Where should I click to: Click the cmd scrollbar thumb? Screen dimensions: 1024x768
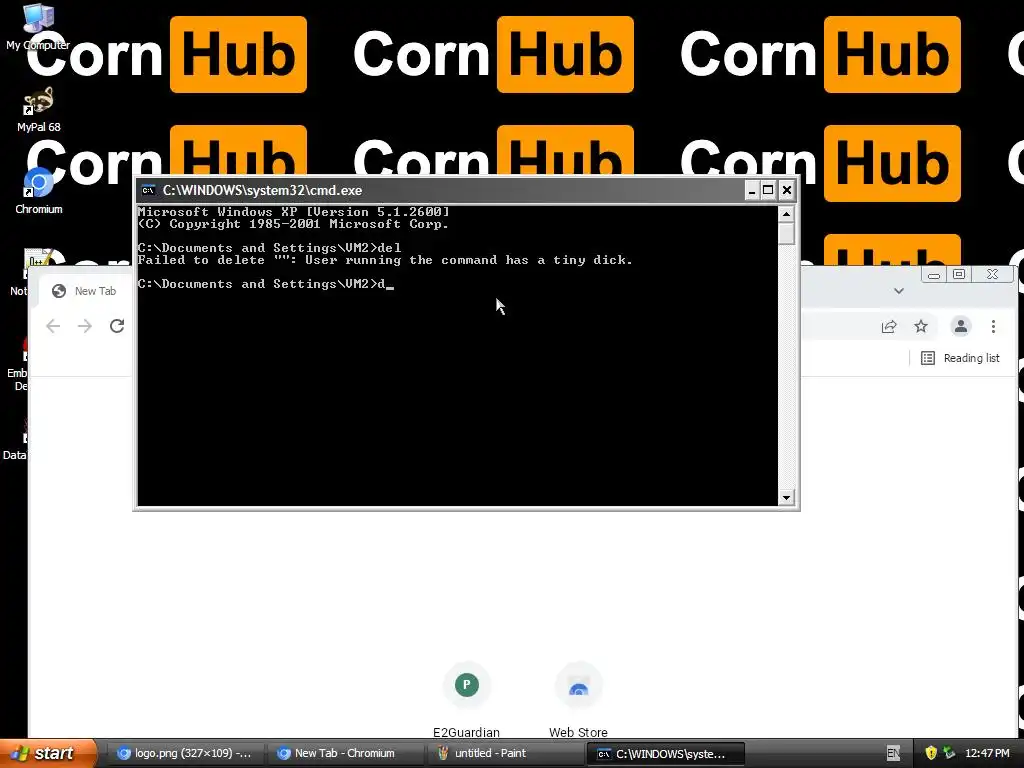tap(786, 233)
